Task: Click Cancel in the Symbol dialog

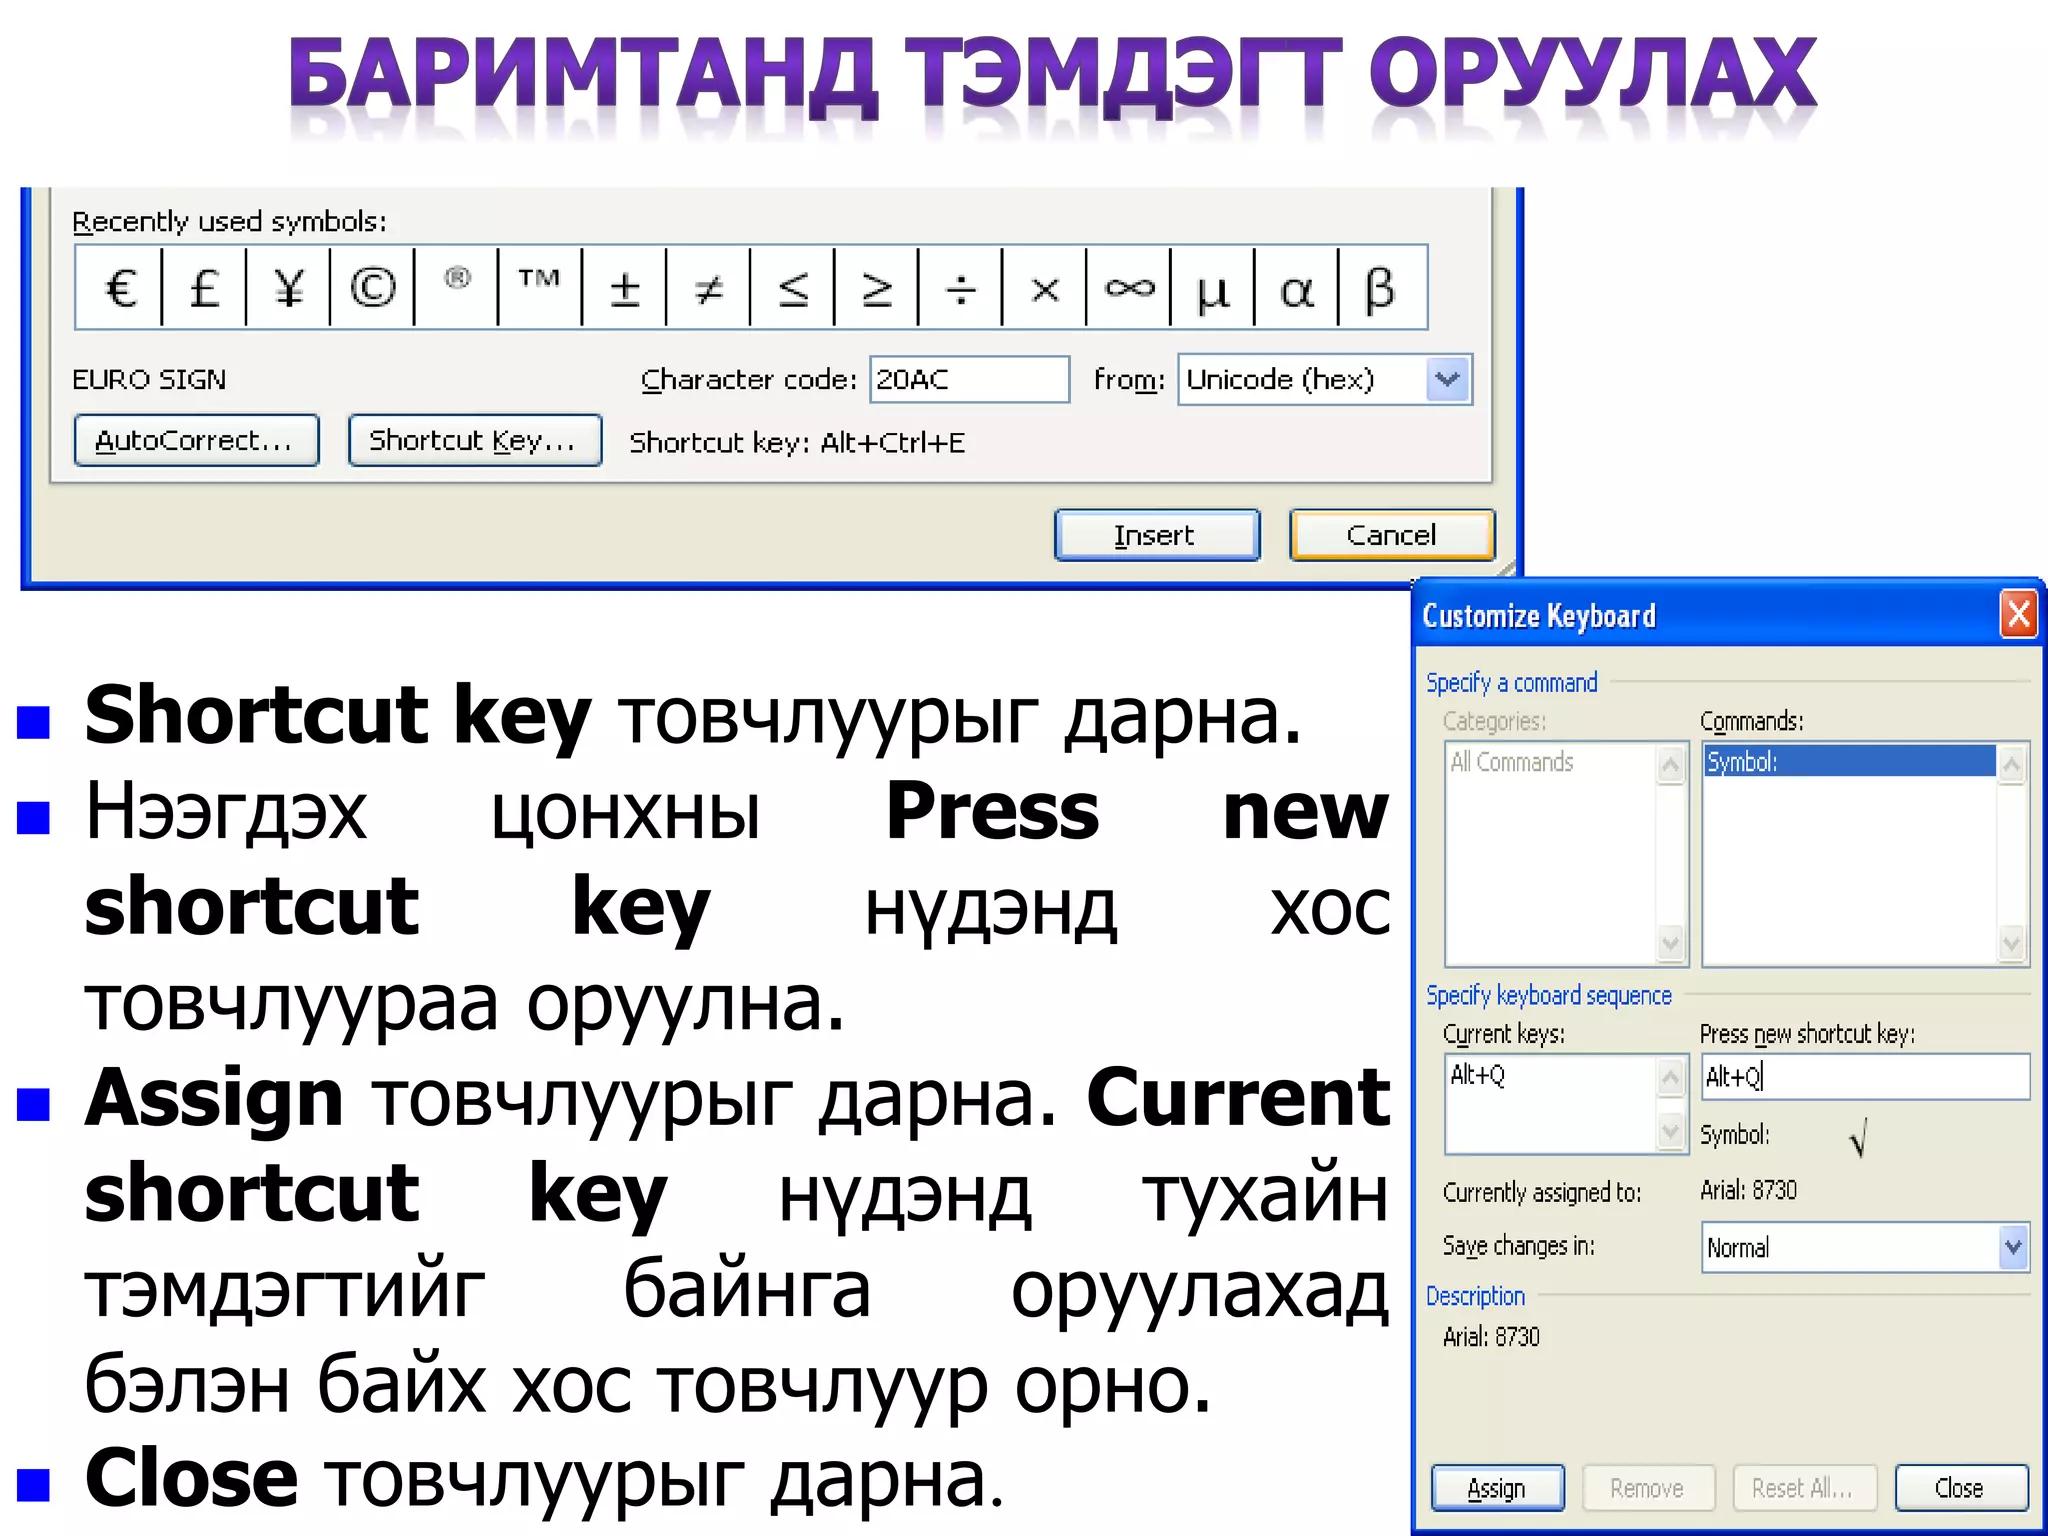Action: 1392,535
